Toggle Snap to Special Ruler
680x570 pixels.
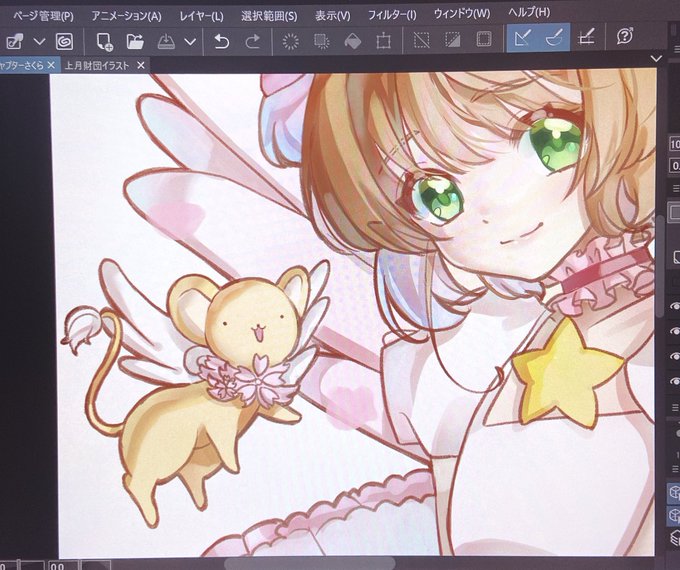554,38
